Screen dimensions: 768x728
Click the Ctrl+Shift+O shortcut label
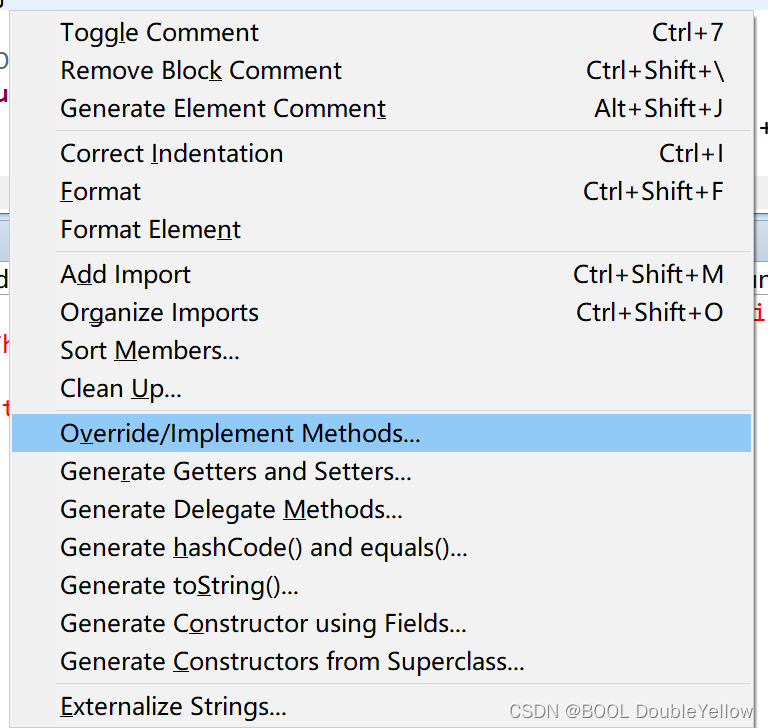coord(649,313)
